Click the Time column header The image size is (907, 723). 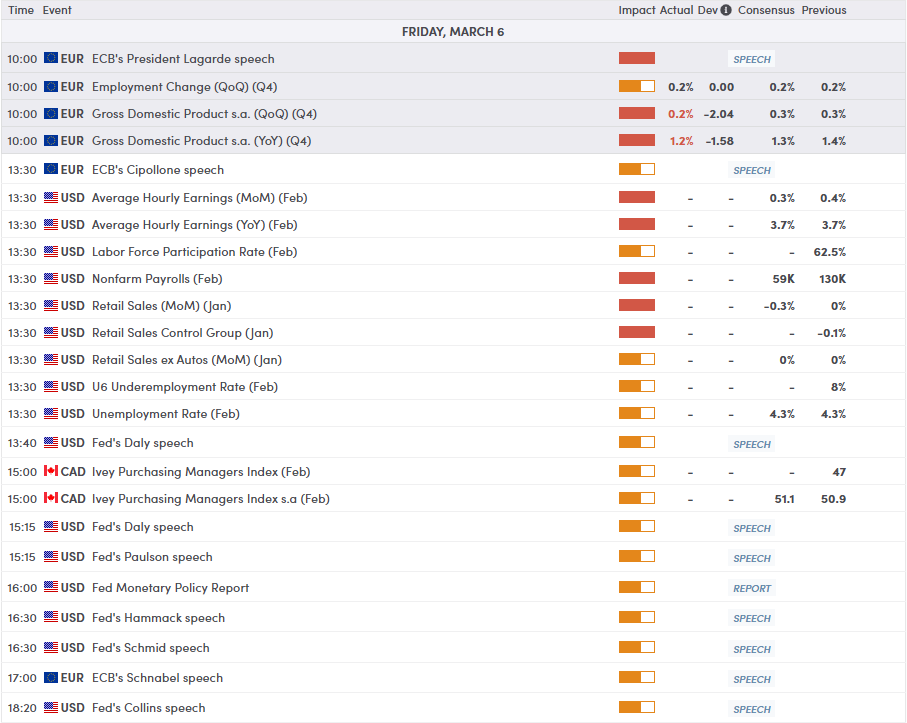[x=21, y=10]
